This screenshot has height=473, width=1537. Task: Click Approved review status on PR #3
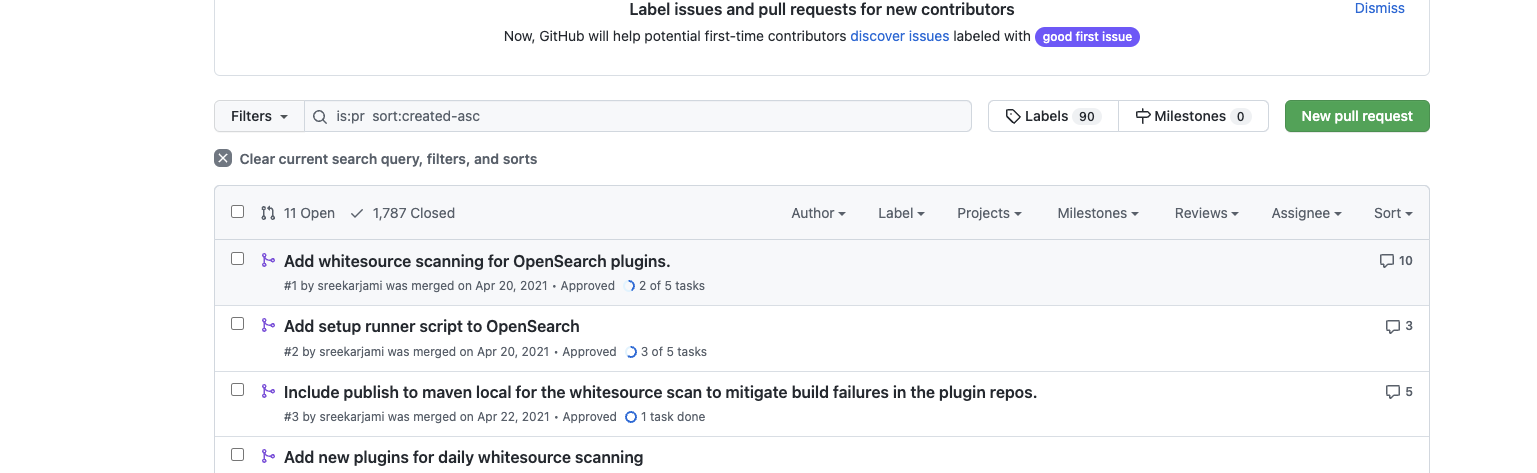click(x=589, y=417)
